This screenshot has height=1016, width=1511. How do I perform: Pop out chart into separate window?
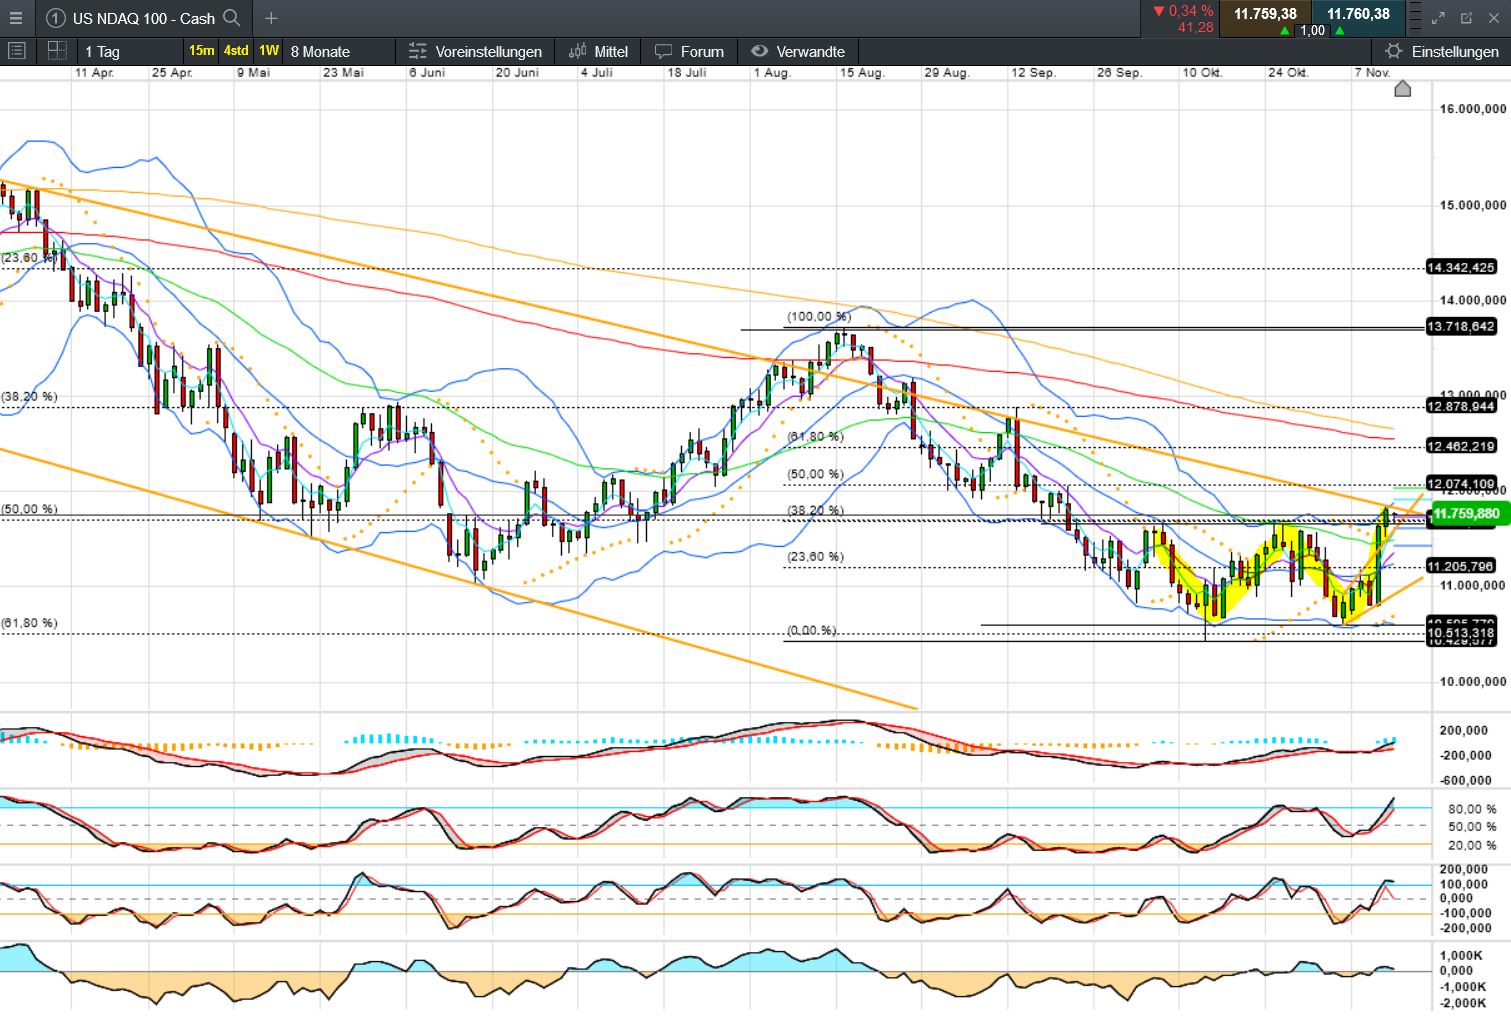(x=1466, y=18)
